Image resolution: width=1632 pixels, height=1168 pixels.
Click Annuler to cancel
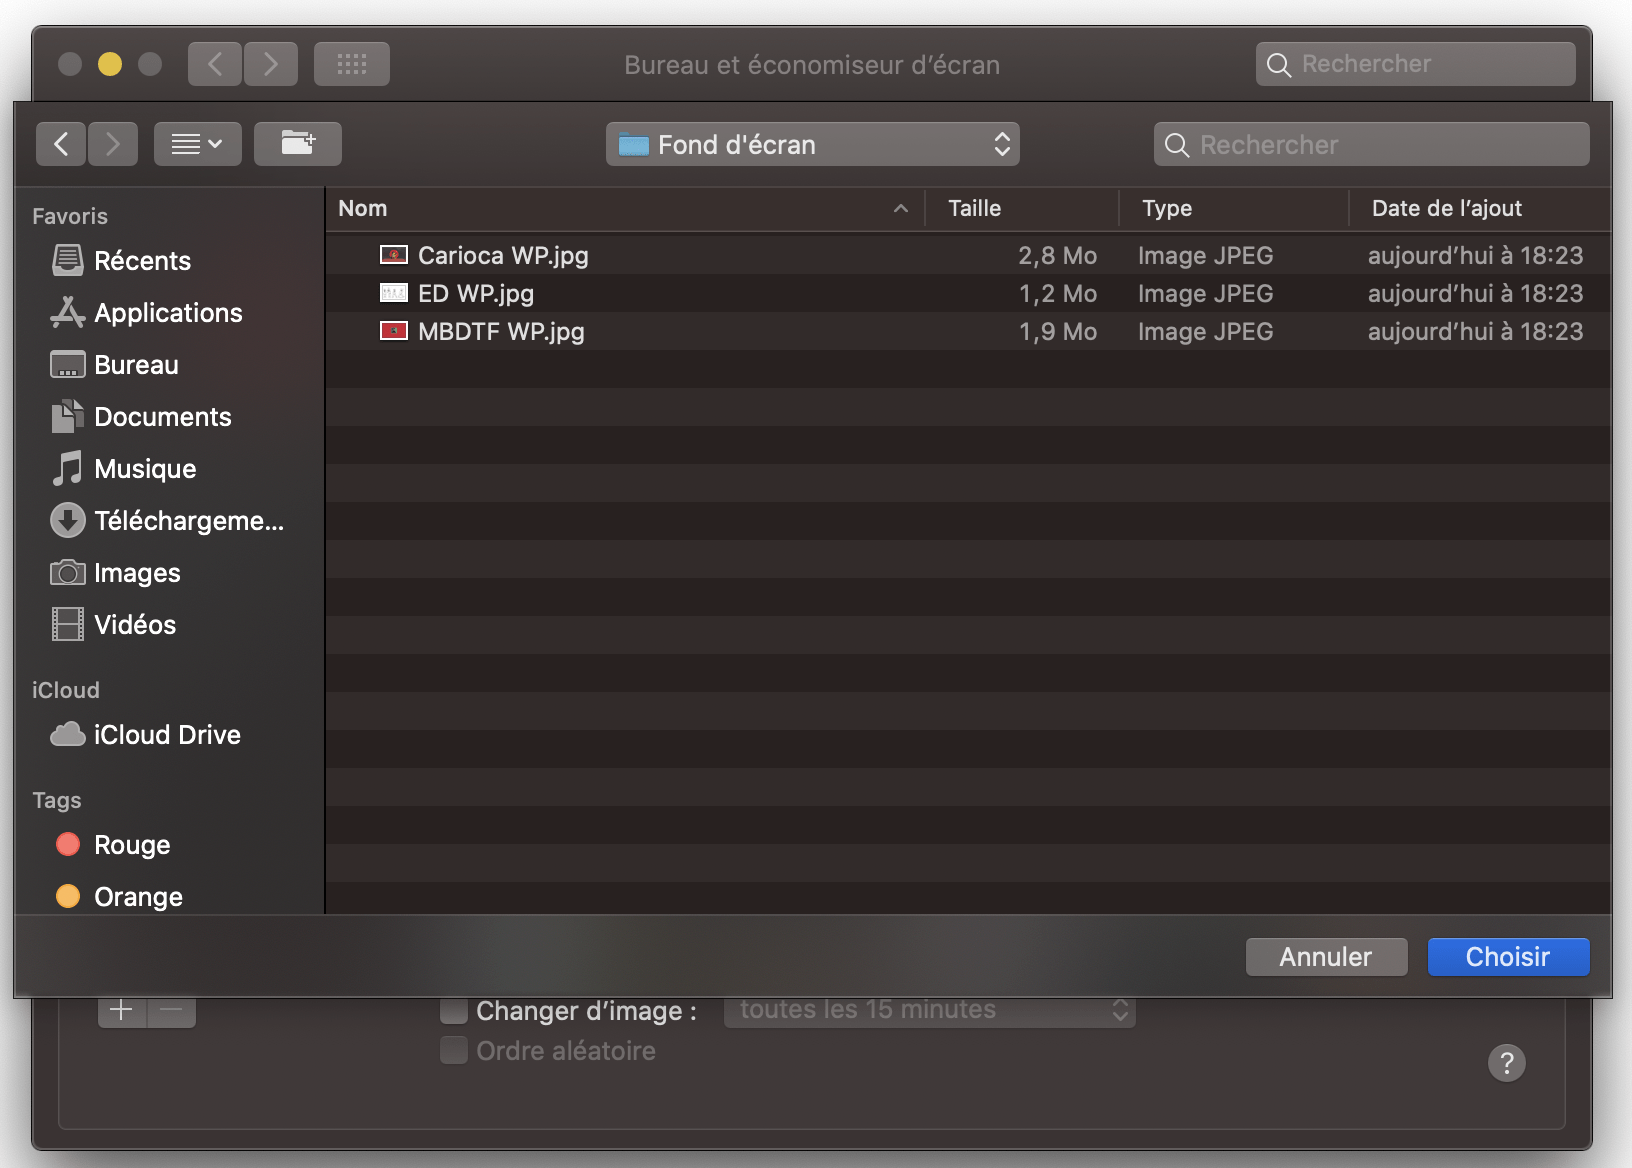(1326, 957)
